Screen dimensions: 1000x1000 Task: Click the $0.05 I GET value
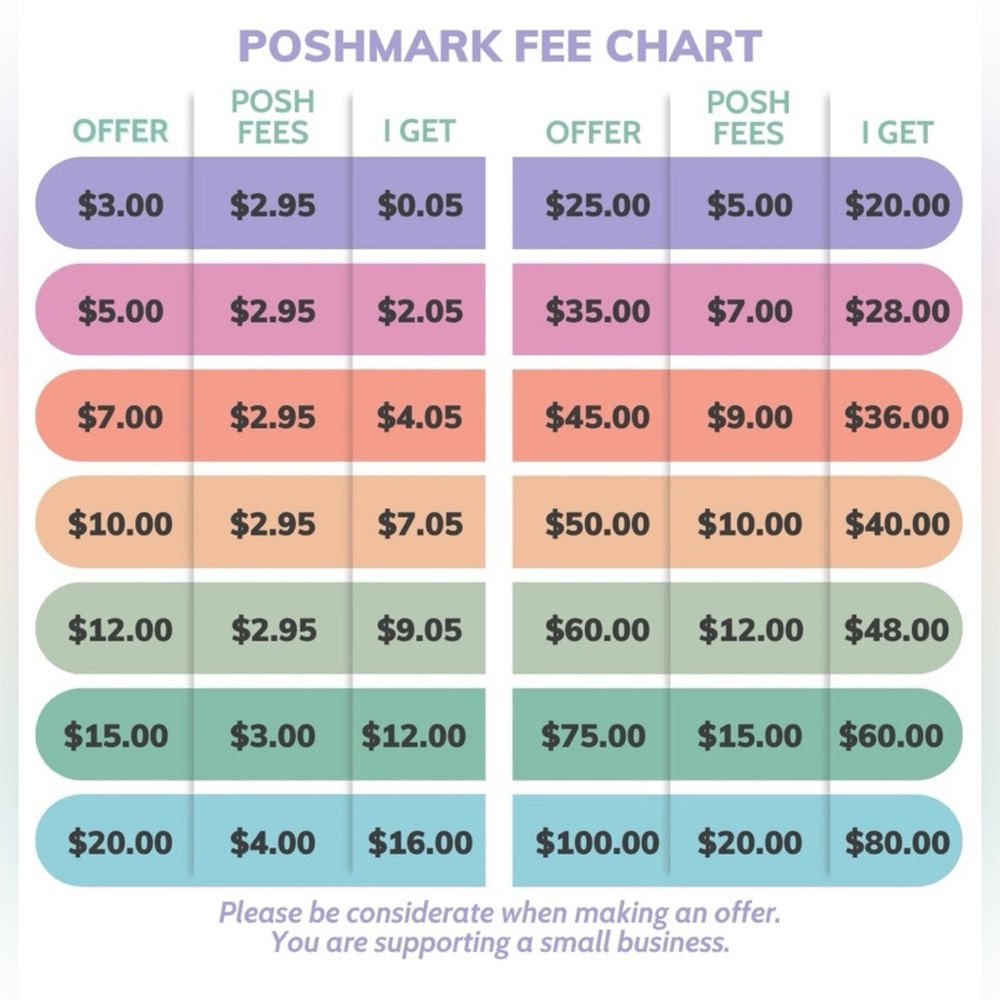pyautogui.click(x=420, y=205)
